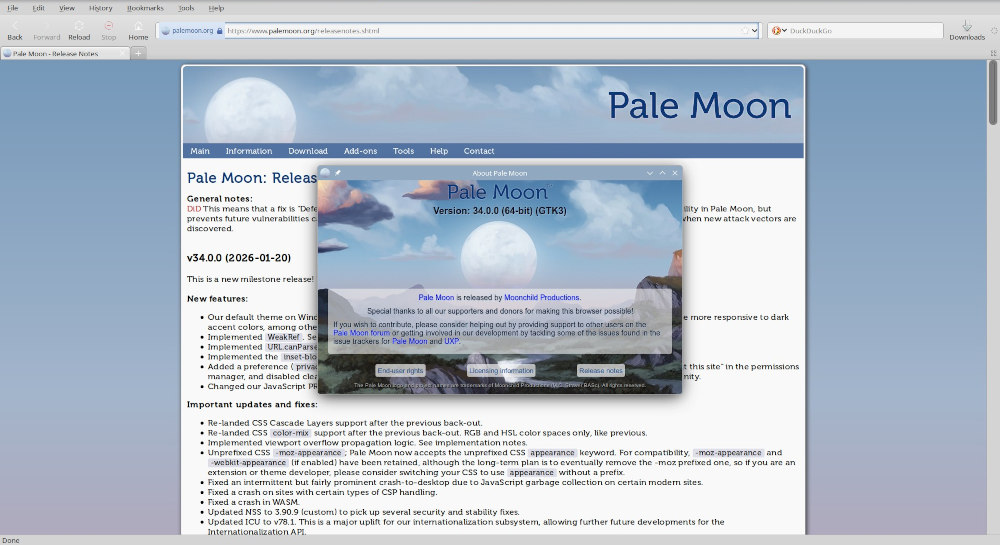The image size is (1000, 545).
Task: Click the Stop loading button
Action: click(108, 30)
